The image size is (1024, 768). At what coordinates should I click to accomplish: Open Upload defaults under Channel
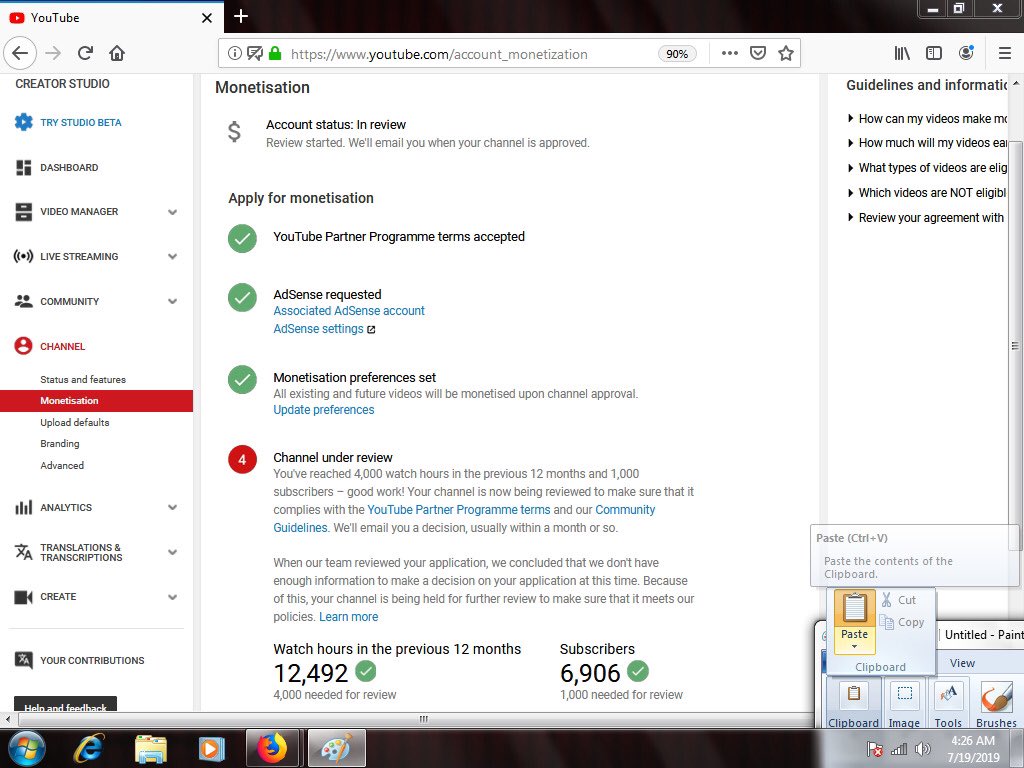pos(74,423)
